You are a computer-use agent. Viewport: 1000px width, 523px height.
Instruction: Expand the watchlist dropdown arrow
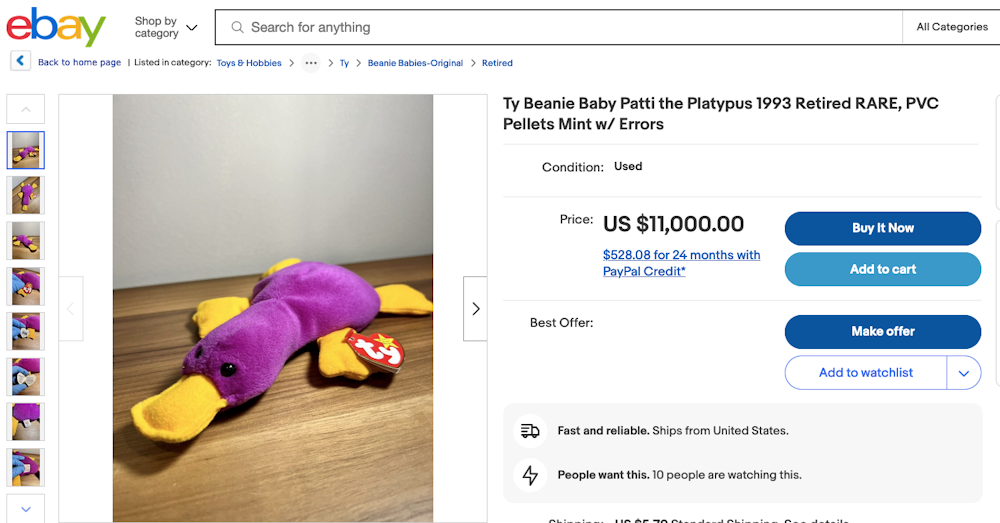(x=963, y=373)
